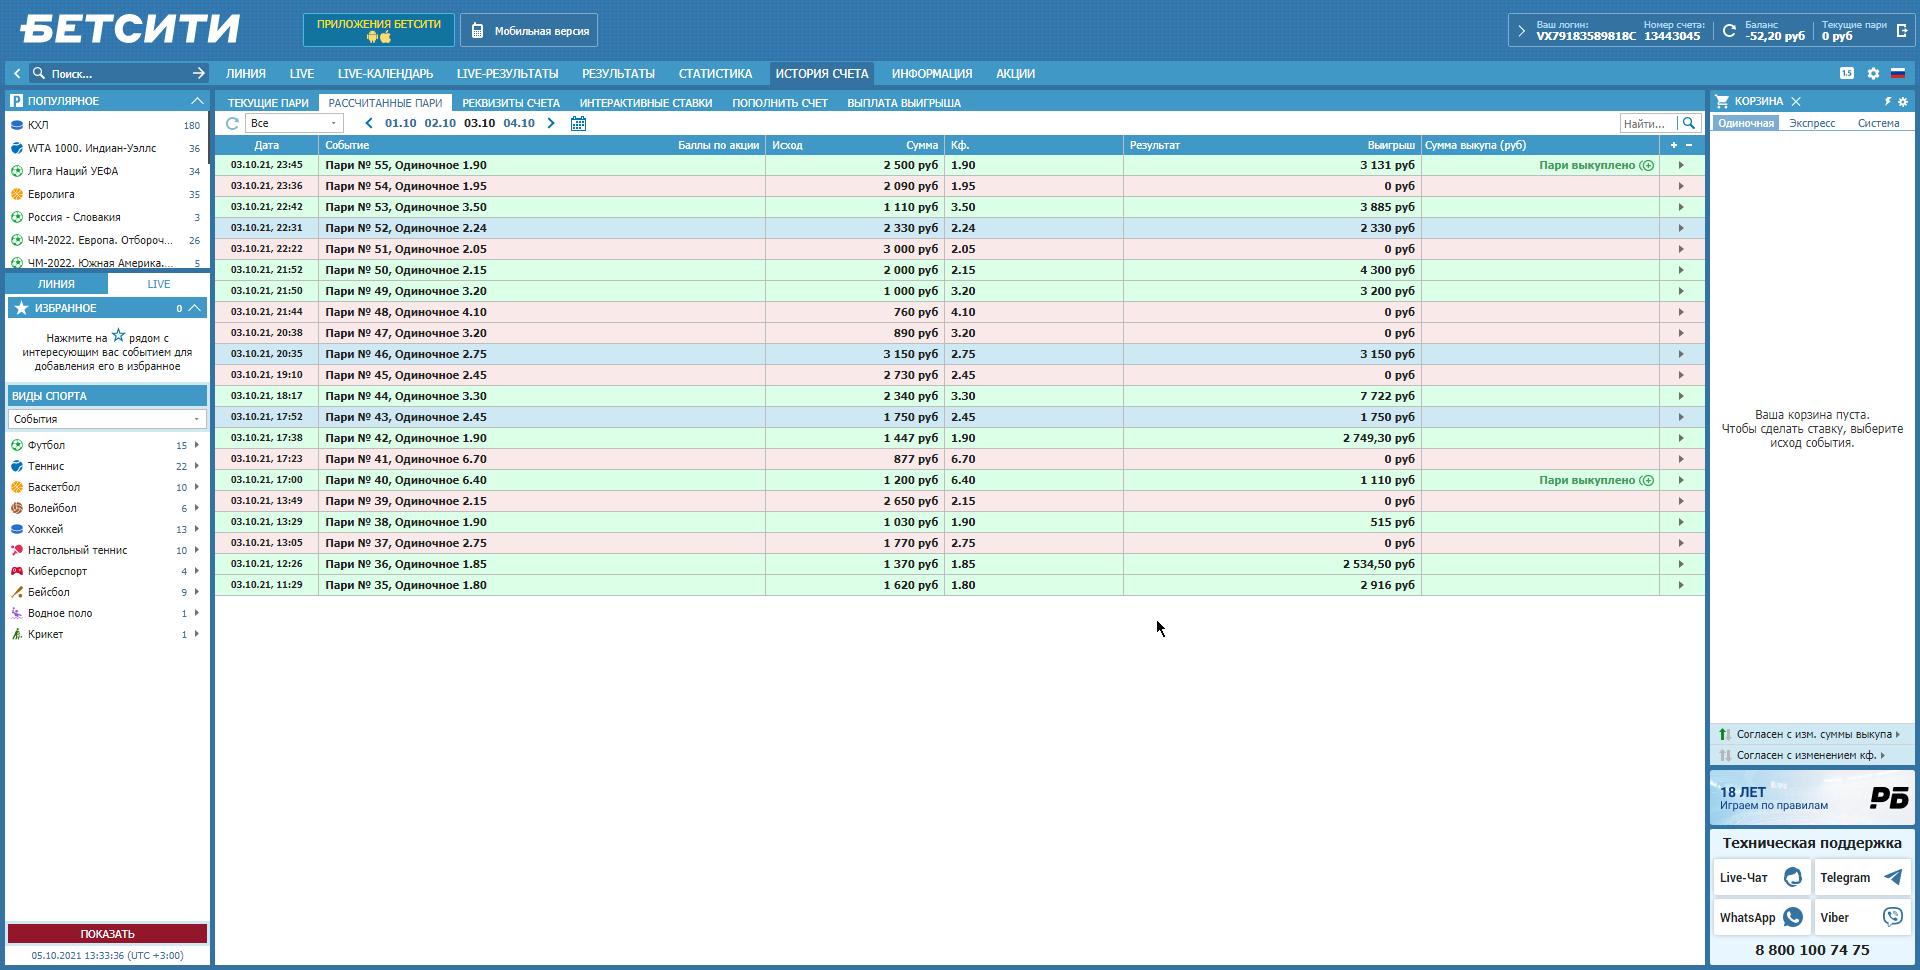Click the lightning quick-bet icon in Корзина
The height and width of the screenshot is (970, 1920).
1887,101
